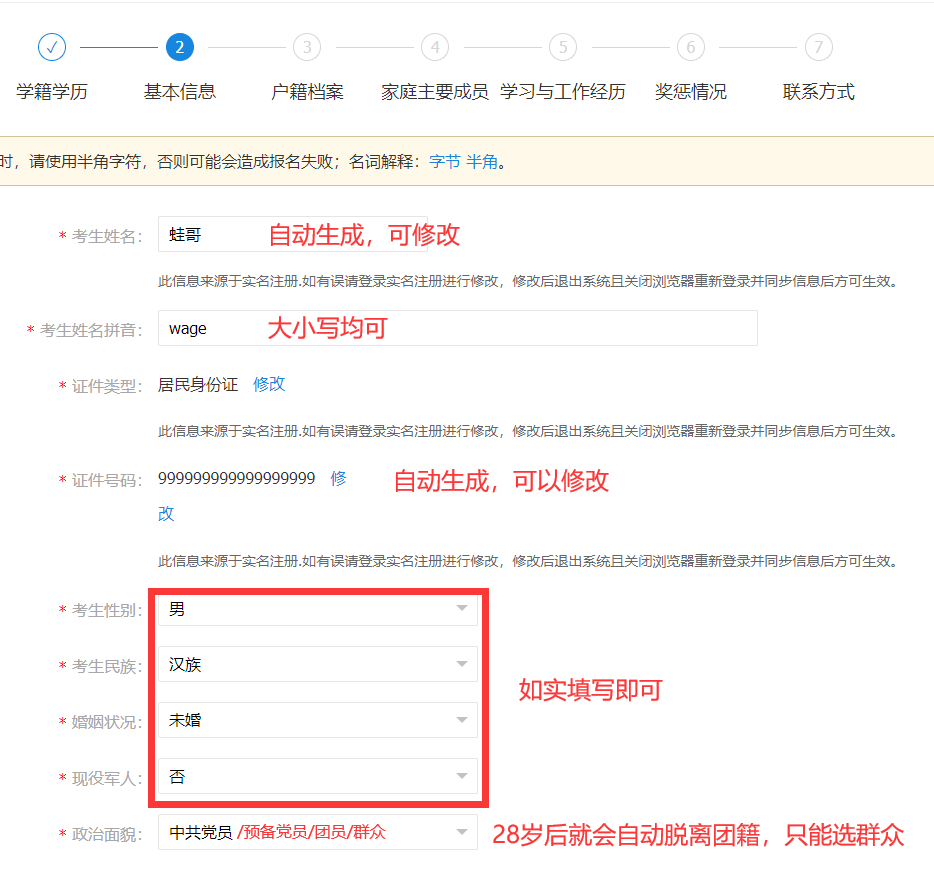Switch to the 联系方式 tab label
The width and height of the screenshot is (934, 873).
817,91
